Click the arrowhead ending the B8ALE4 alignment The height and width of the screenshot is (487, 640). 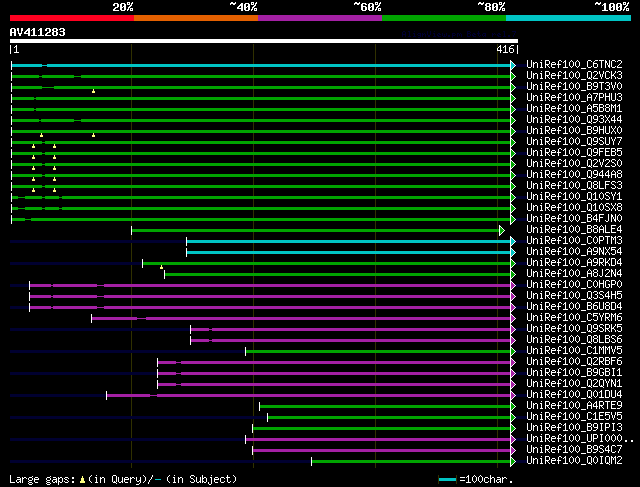coord(502,231)
